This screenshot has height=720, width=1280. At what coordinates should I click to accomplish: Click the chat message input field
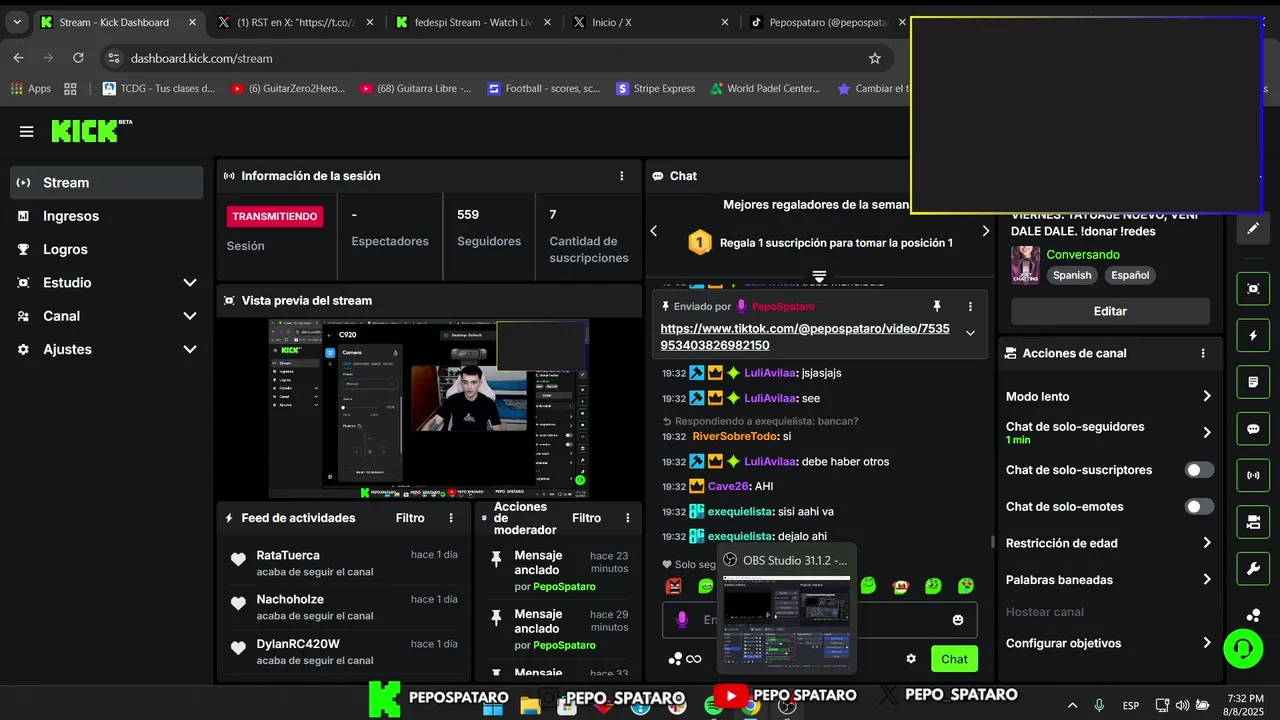click(820, 620)
